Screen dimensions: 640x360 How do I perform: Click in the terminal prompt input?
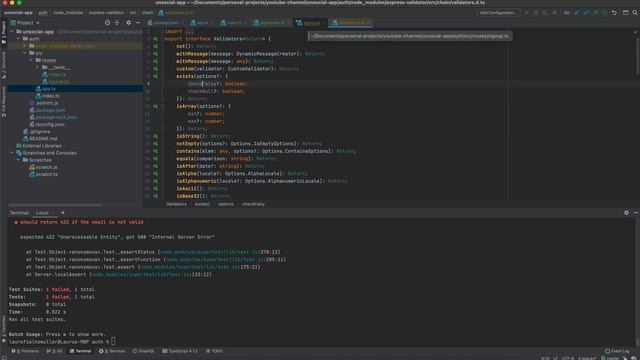(x=113, y=342)
